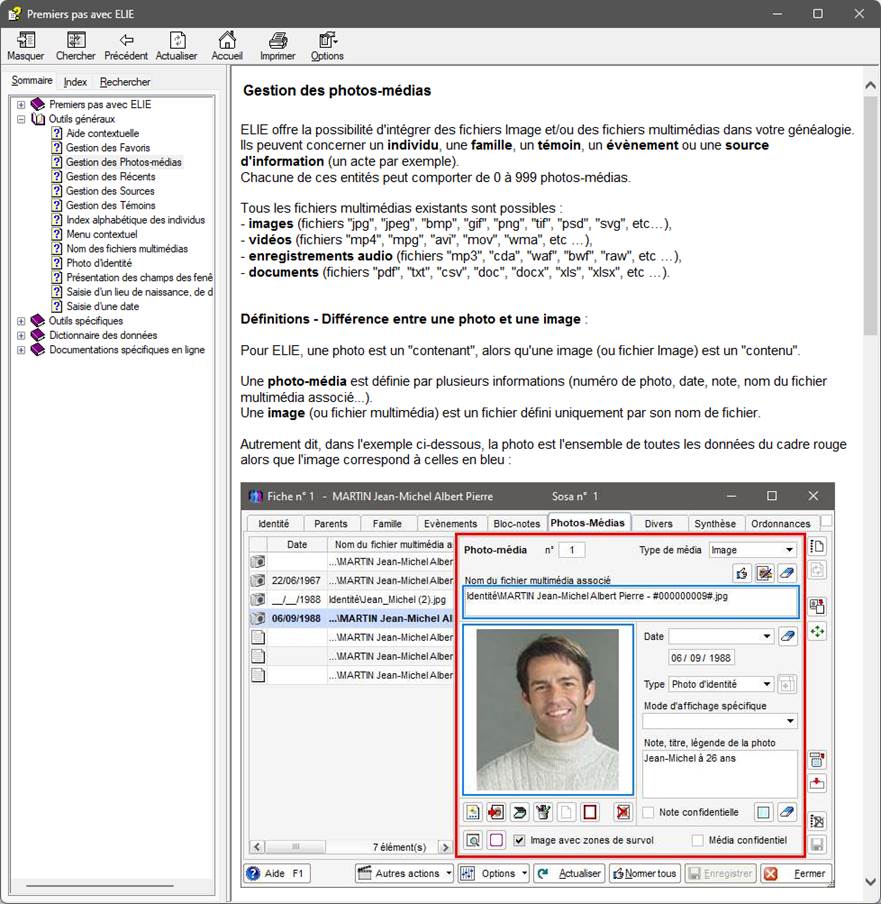Viewport: 881px width, 904px height.
Task: Click the red X delete icon under the photo
Action: [623, 812]
